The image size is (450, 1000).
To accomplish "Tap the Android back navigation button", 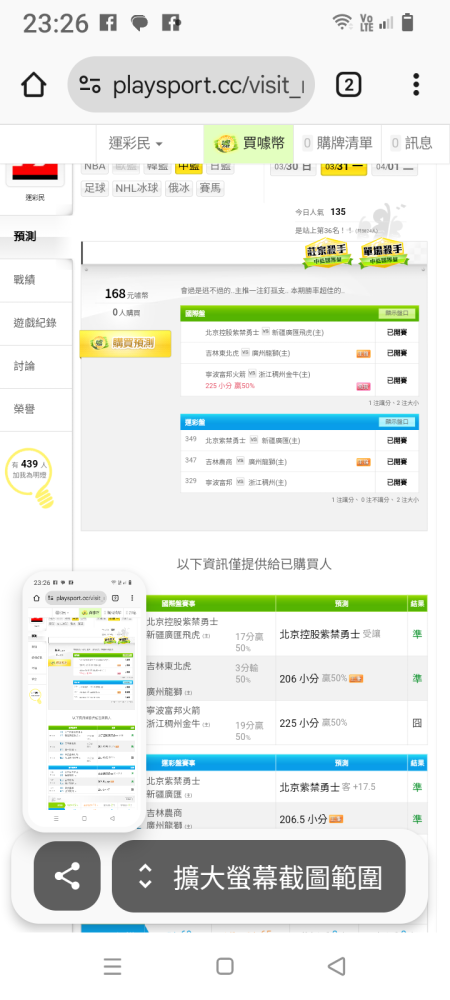I will [337, 966].
